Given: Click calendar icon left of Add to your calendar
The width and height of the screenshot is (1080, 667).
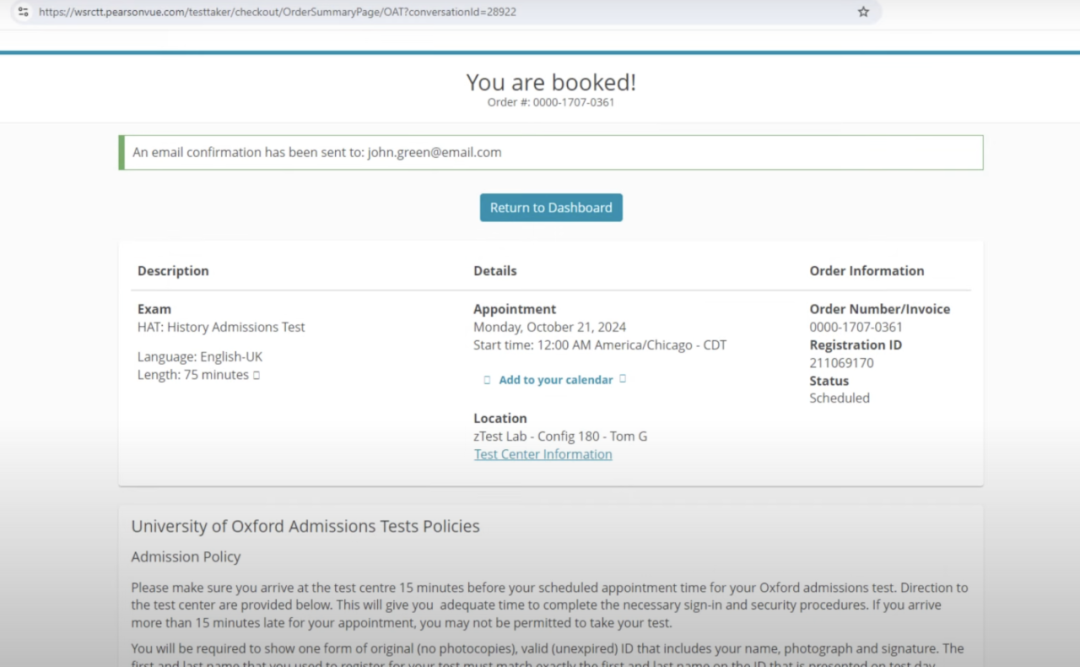Looking at the screenshot, I should point(487,380).
